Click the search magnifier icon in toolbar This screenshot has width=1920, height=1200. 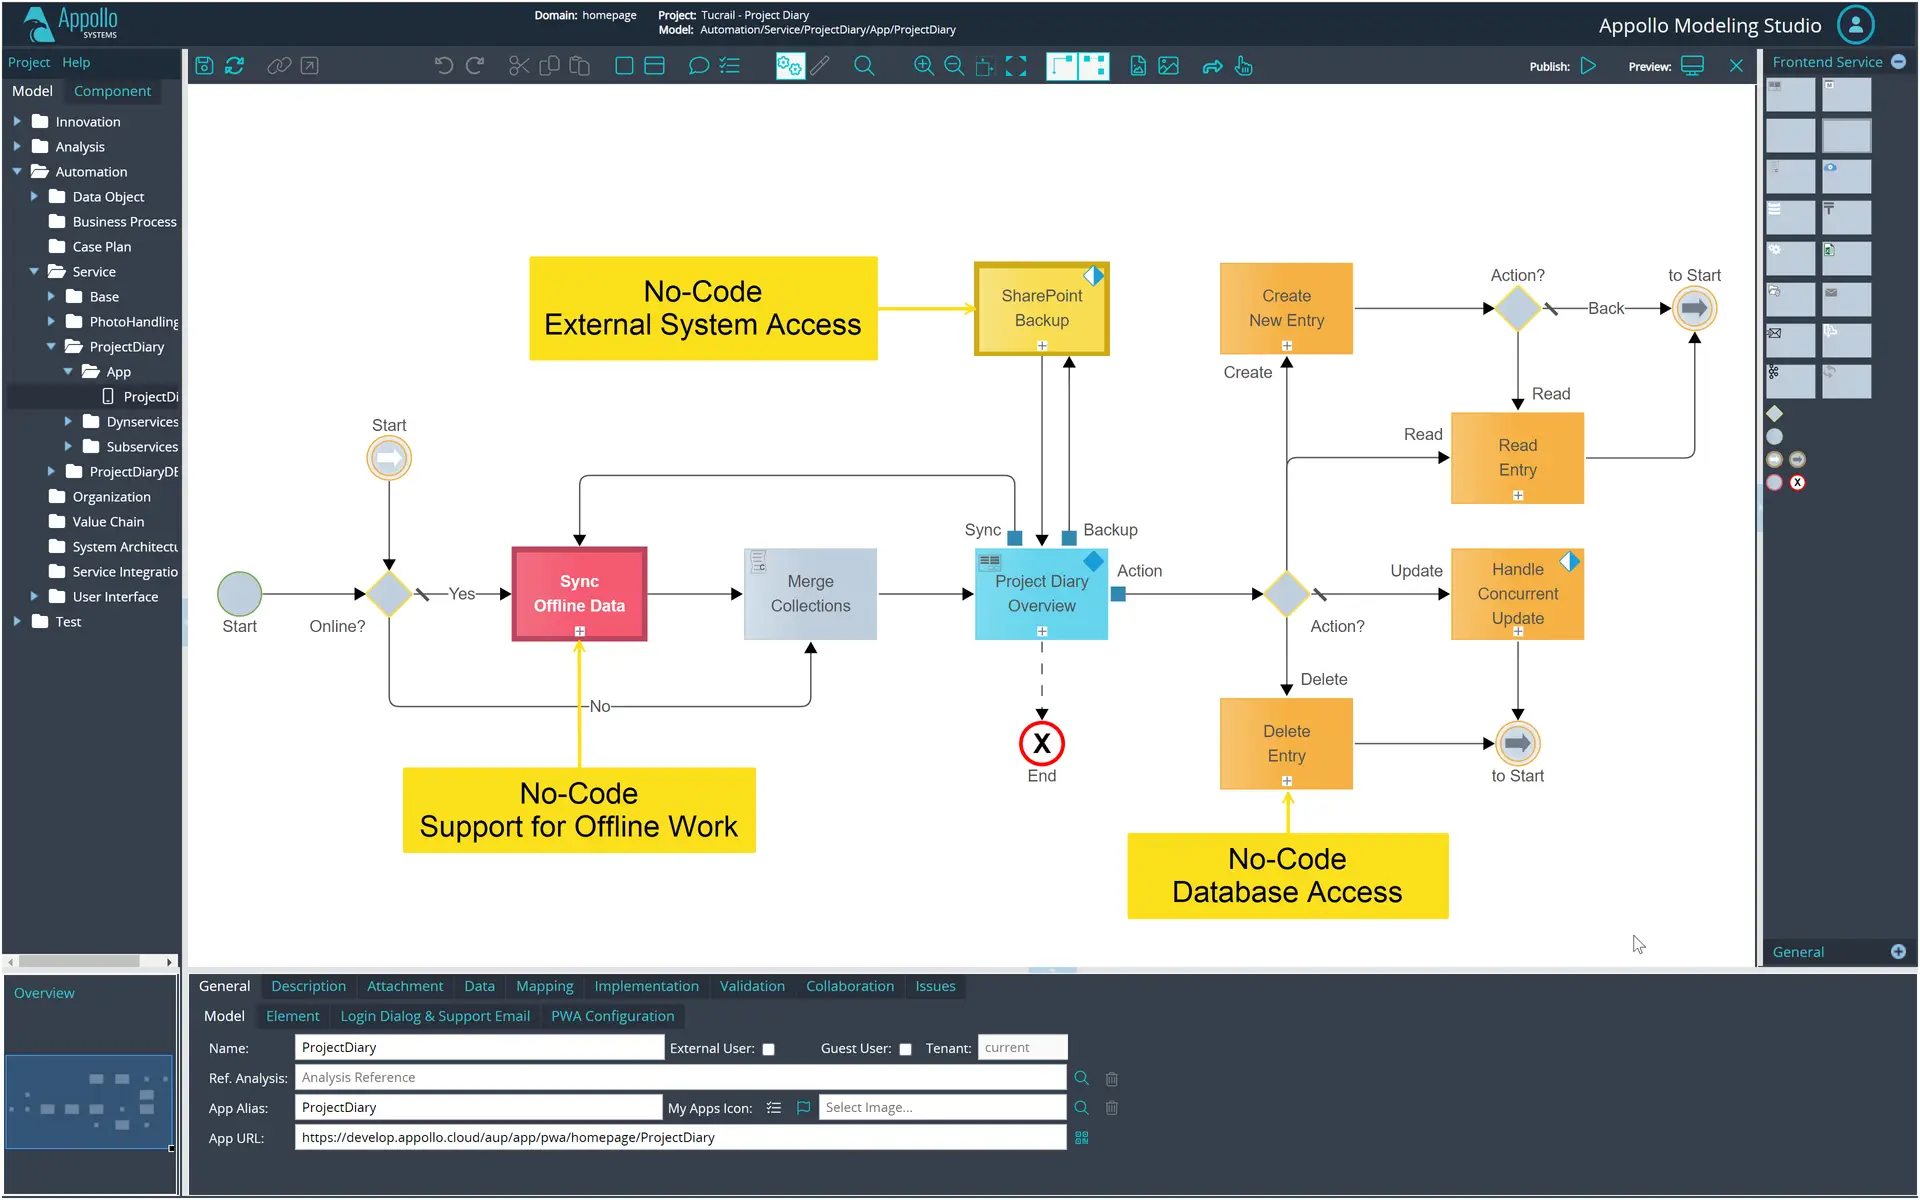tap(864, 66)
